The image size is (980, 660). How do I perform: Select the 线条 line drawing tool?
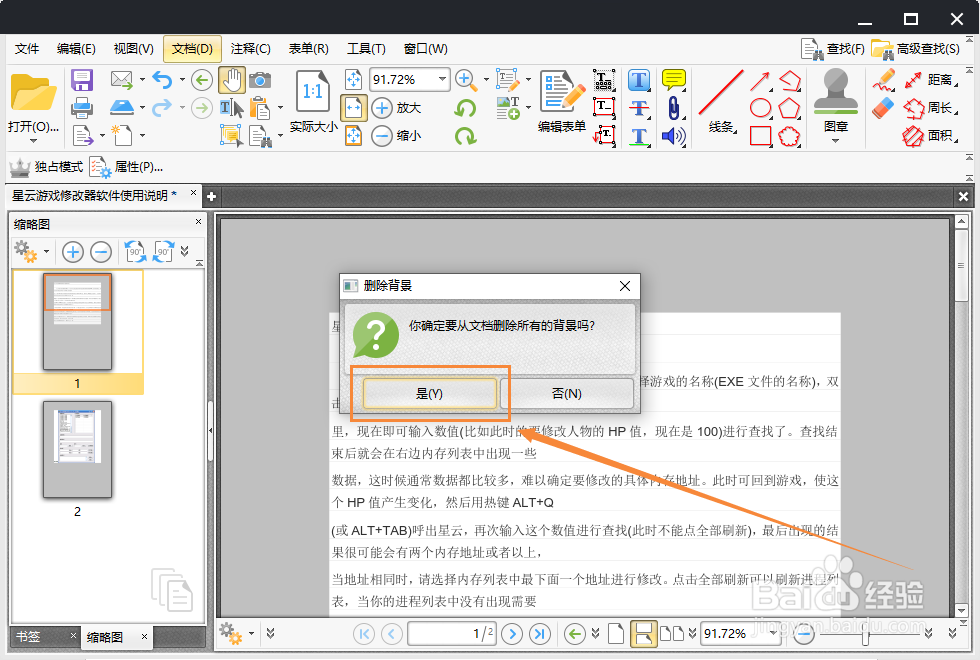coord(720,93)
